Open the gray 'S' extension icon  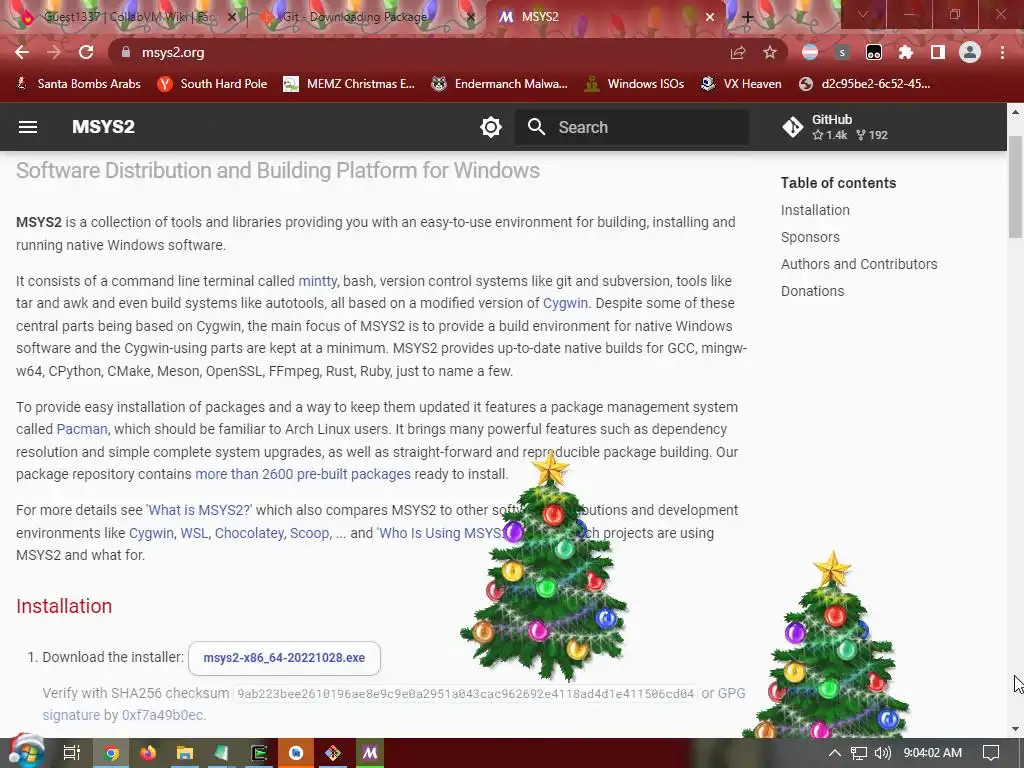tap(842, 52)
